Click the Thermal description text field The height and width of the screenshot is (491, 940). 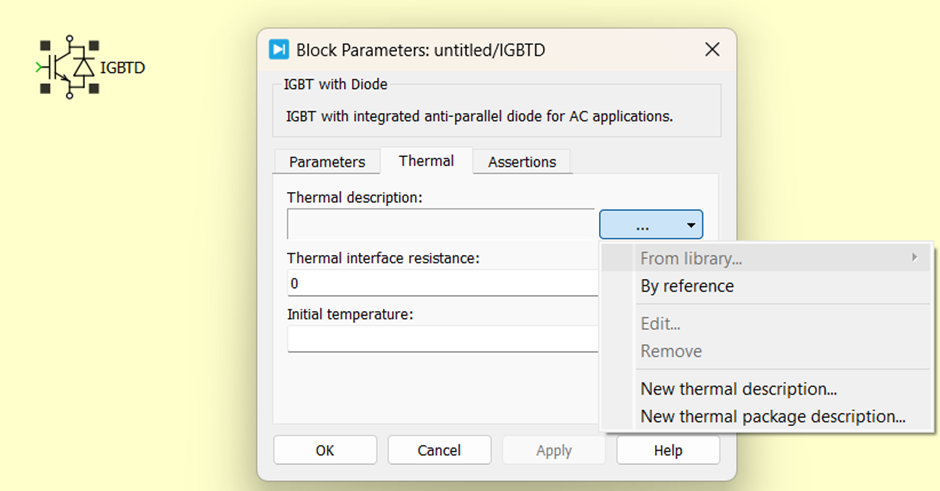point(441,224)
